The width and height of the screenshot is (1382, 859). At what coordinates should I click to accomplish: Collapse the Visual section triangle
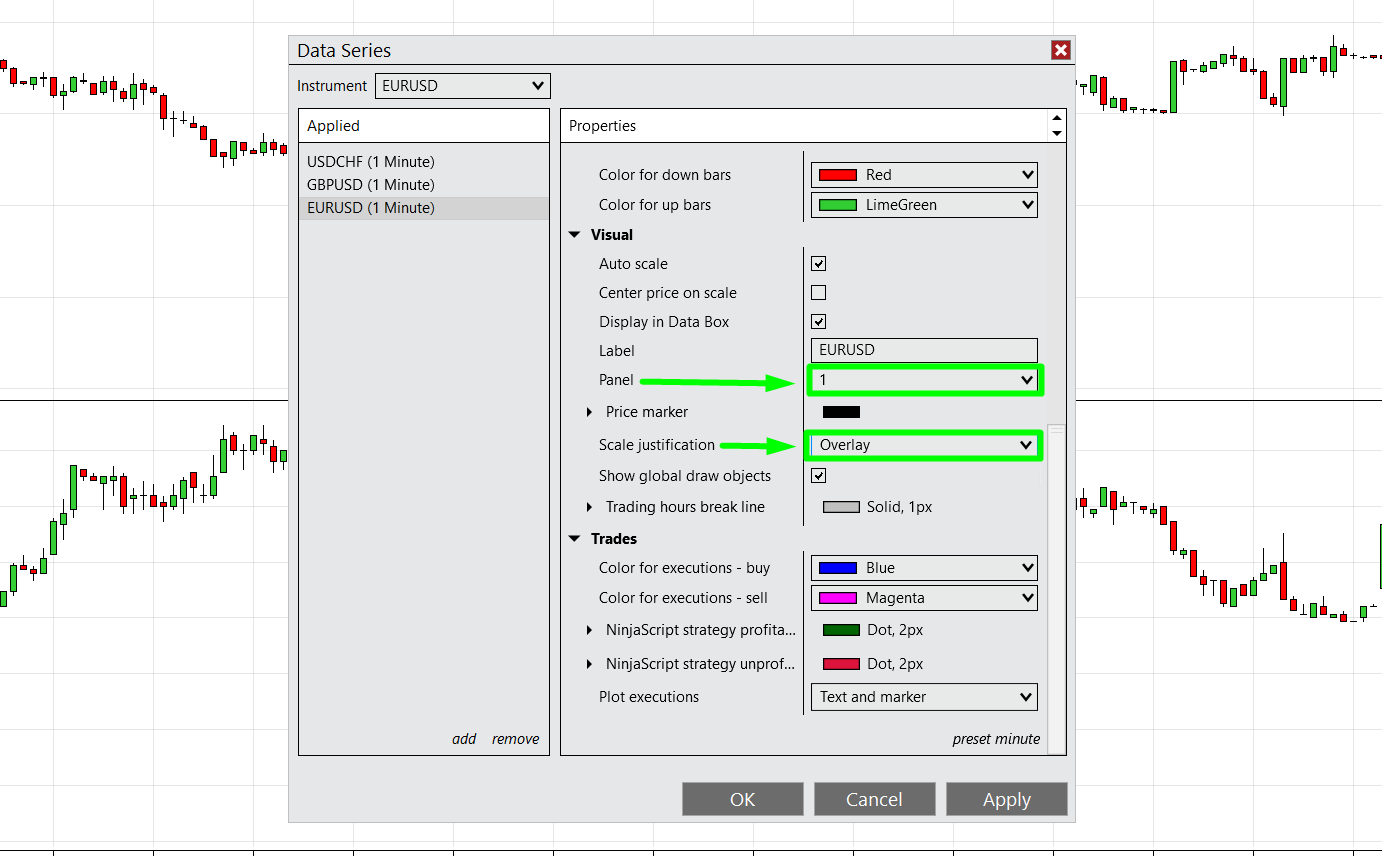pyautogui.click(x=575, y=235)
